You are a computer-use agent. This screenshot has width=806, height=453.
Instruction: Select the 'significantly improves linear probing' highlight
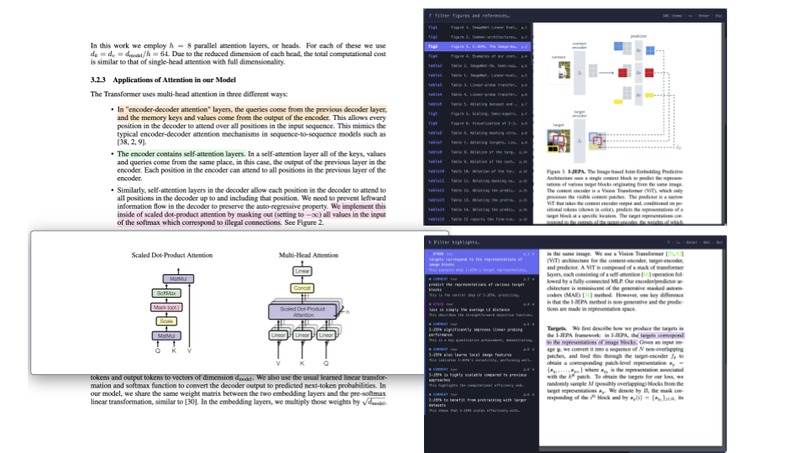[482, 332]
